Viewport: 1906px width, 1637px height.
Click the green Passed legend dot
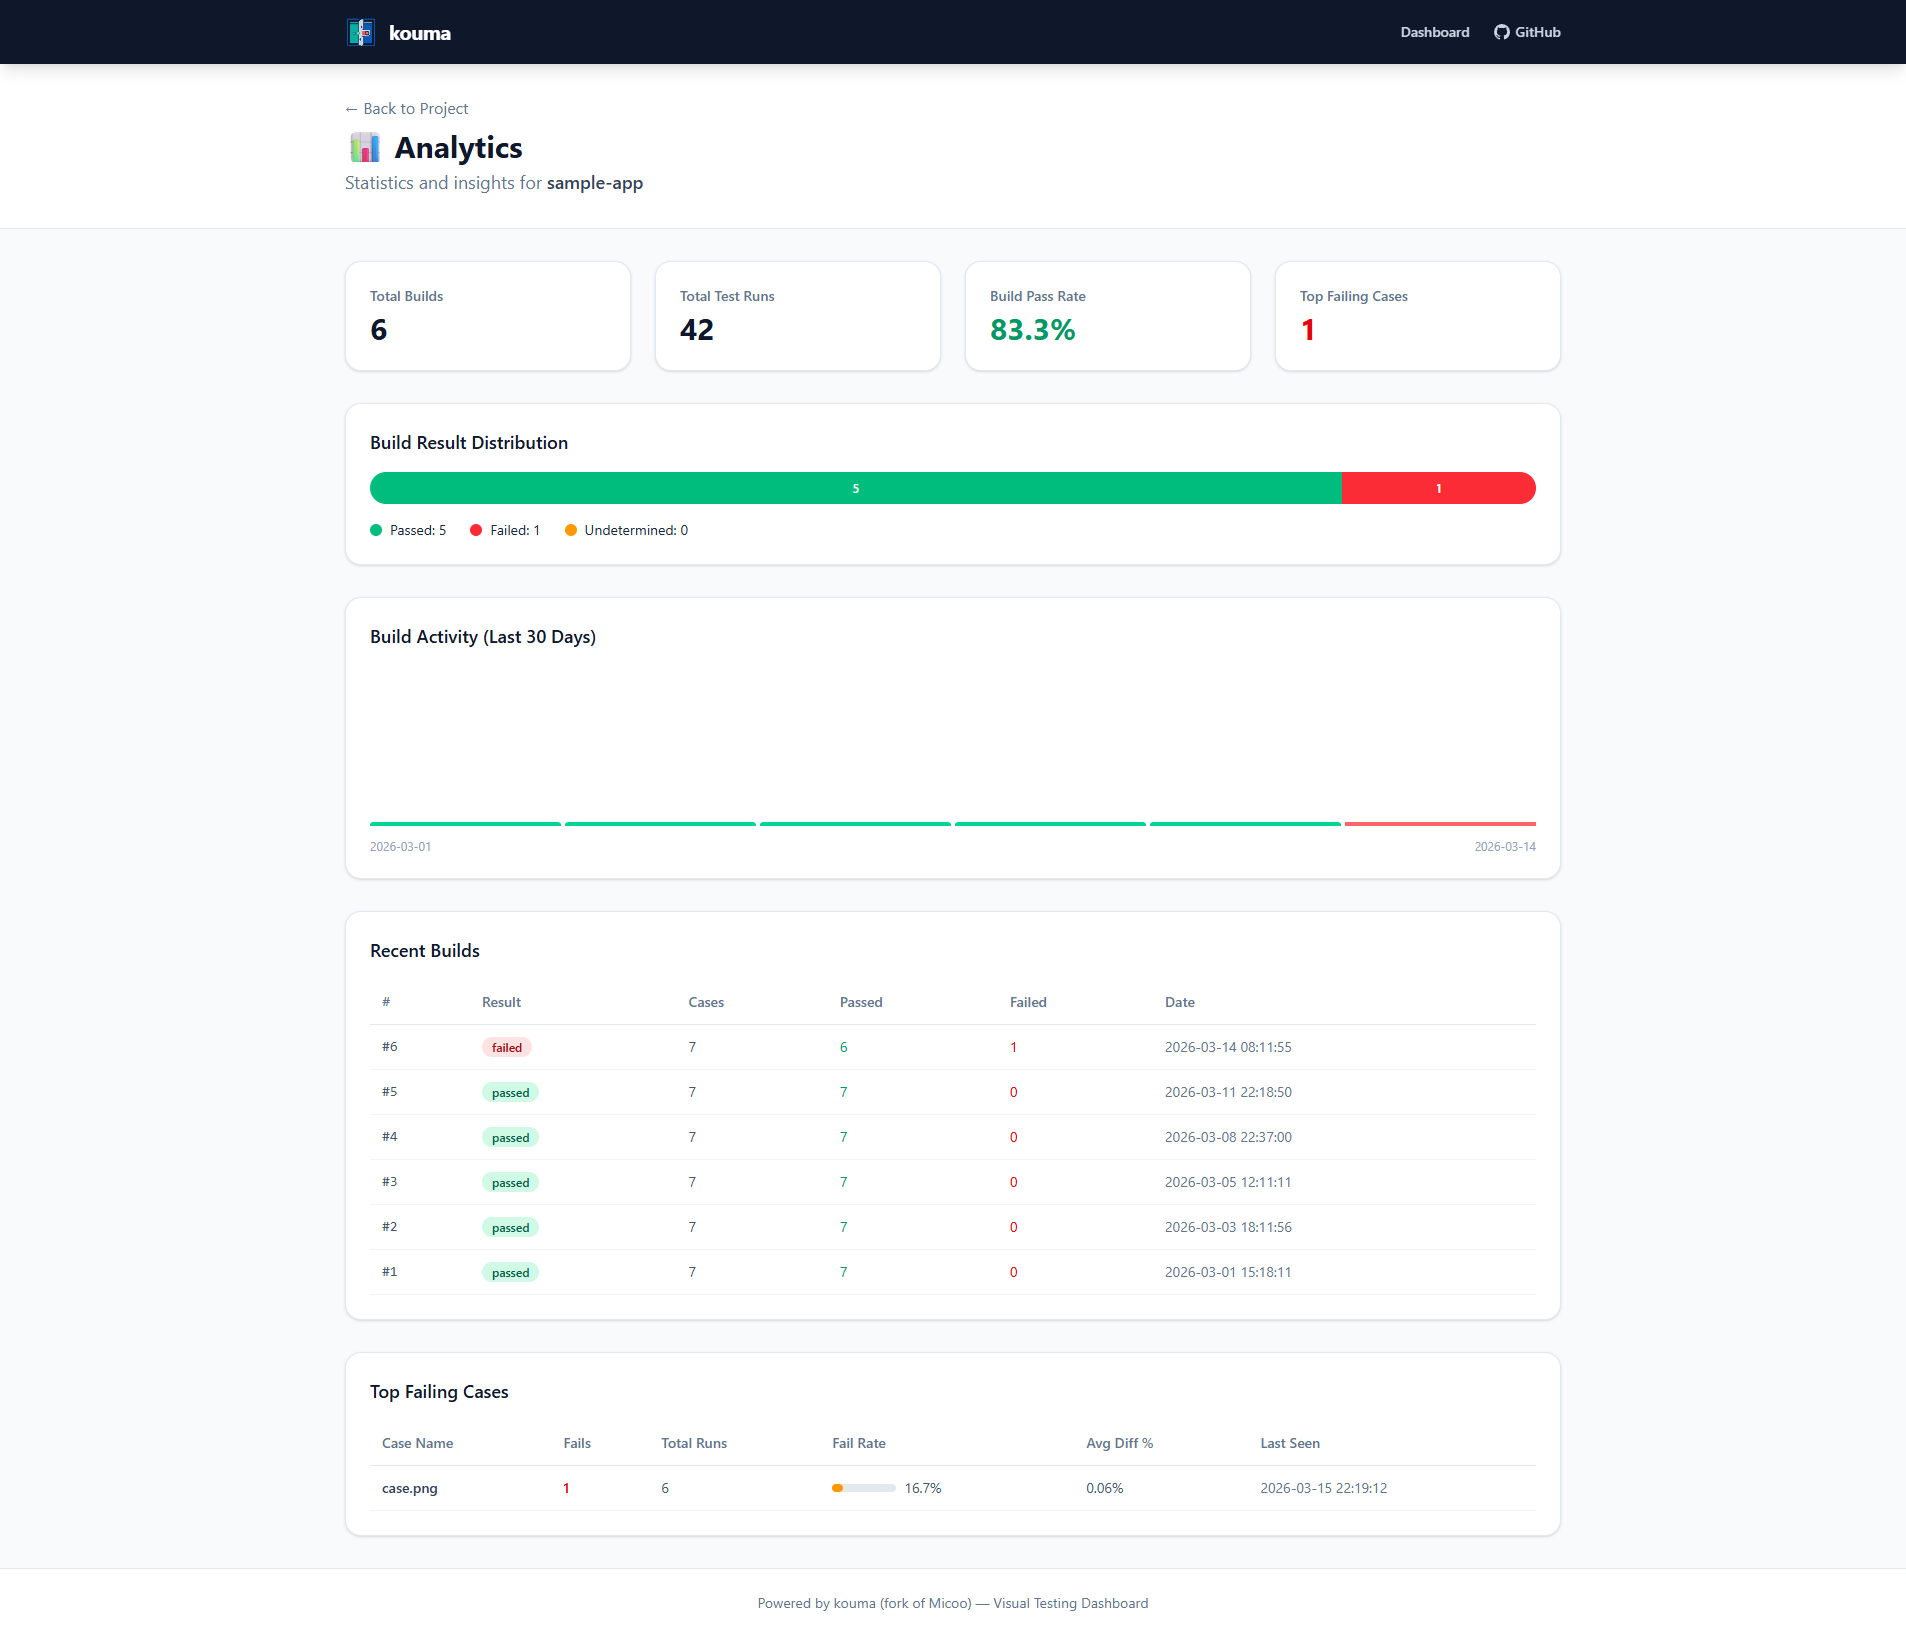pyautogui.click(x=376, y=530)
